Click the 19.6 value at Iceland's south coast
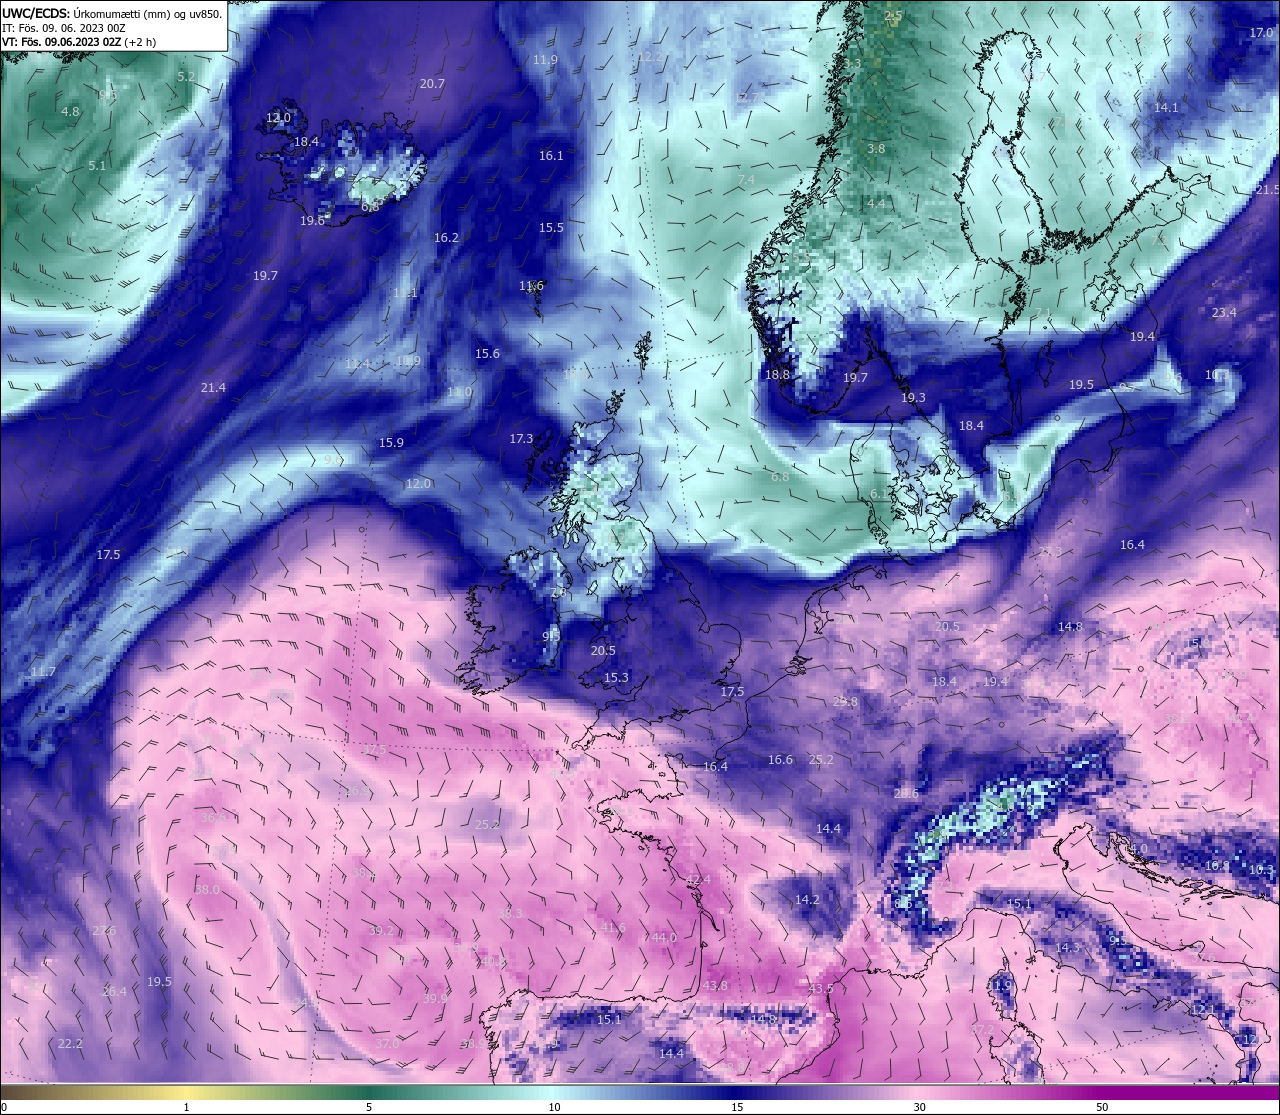 312,221
